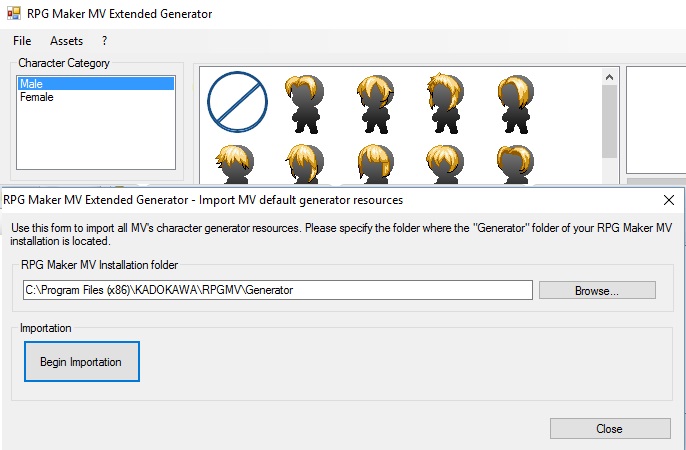Start import with Begin Importation button
Screen dimensions: 686x450
[82, 362]
